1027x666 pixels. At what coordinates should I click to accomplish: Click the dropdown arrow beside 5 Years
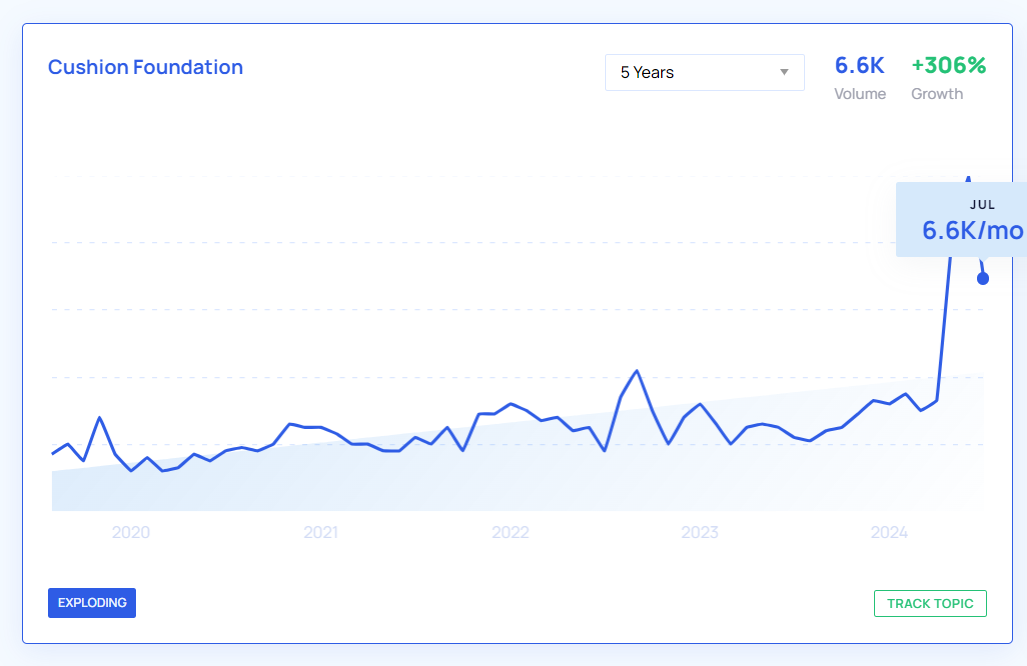[x=784, y=72]
